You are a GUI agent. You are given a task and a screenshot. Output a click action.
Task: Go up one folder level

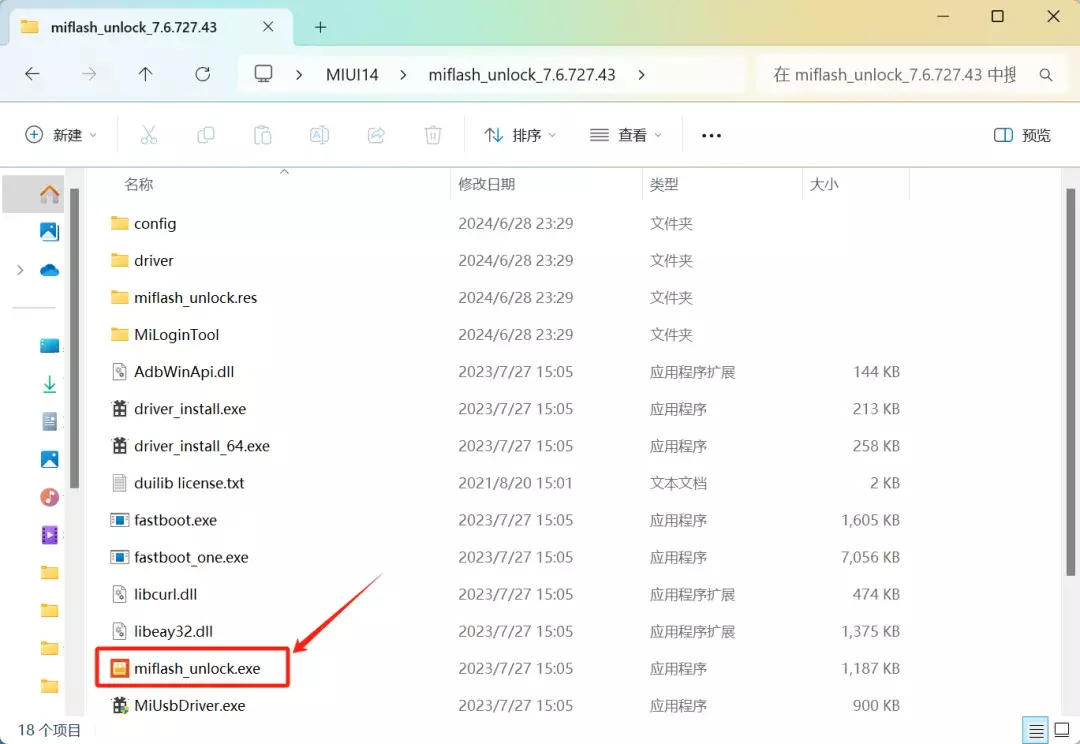pos(145,74)
